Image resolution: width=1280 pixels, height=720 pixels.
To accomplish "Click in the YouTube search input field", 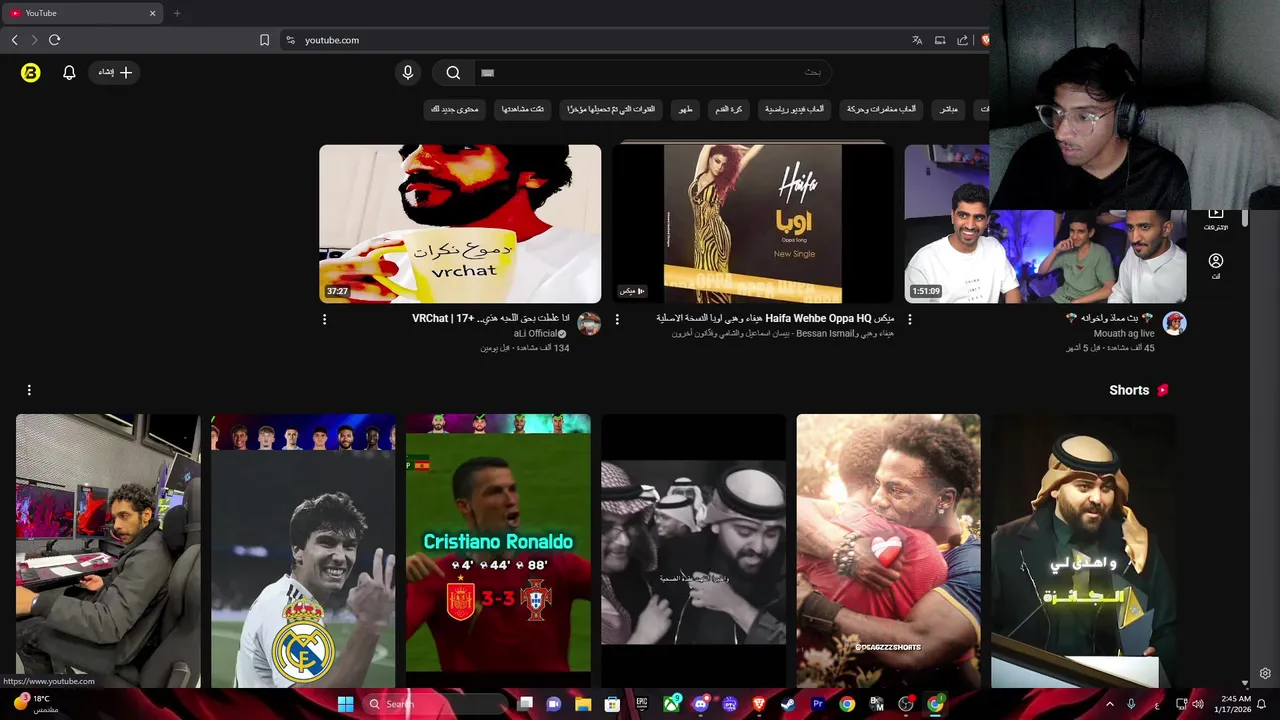I will coord(652,72).
